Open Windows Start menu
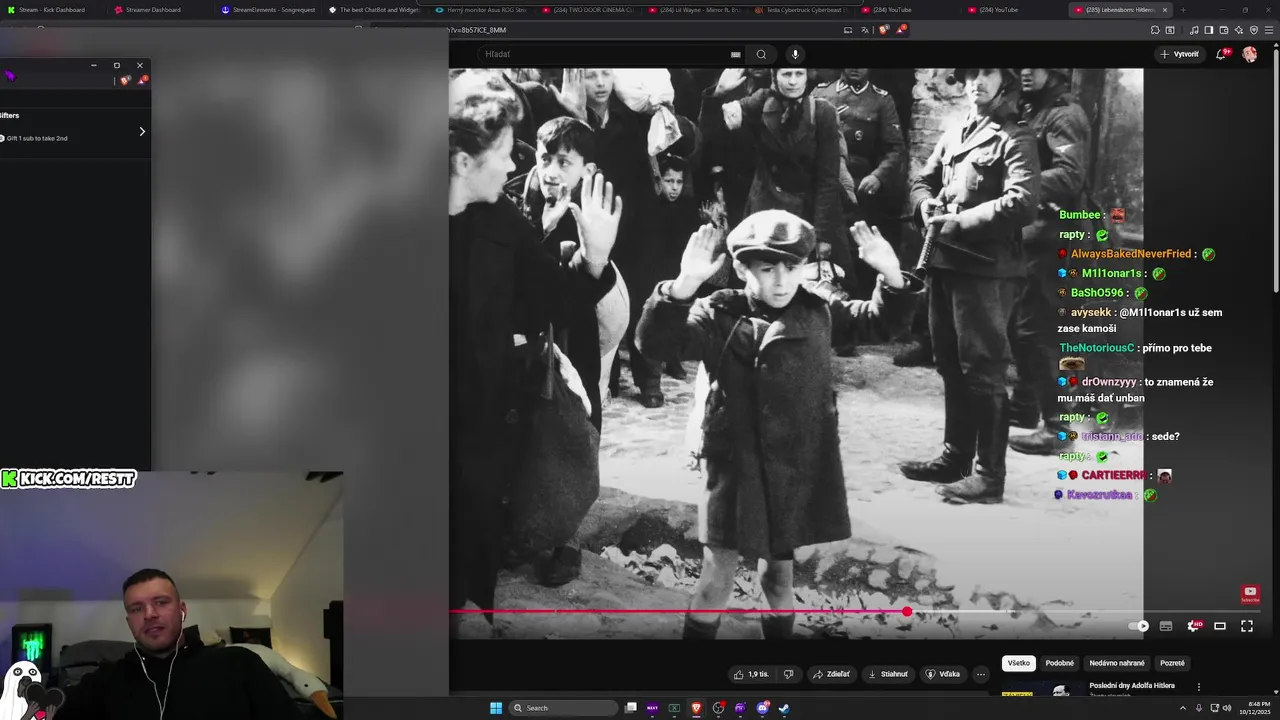This screenshot has width=1280, height=720. click(x=496, y=708)
